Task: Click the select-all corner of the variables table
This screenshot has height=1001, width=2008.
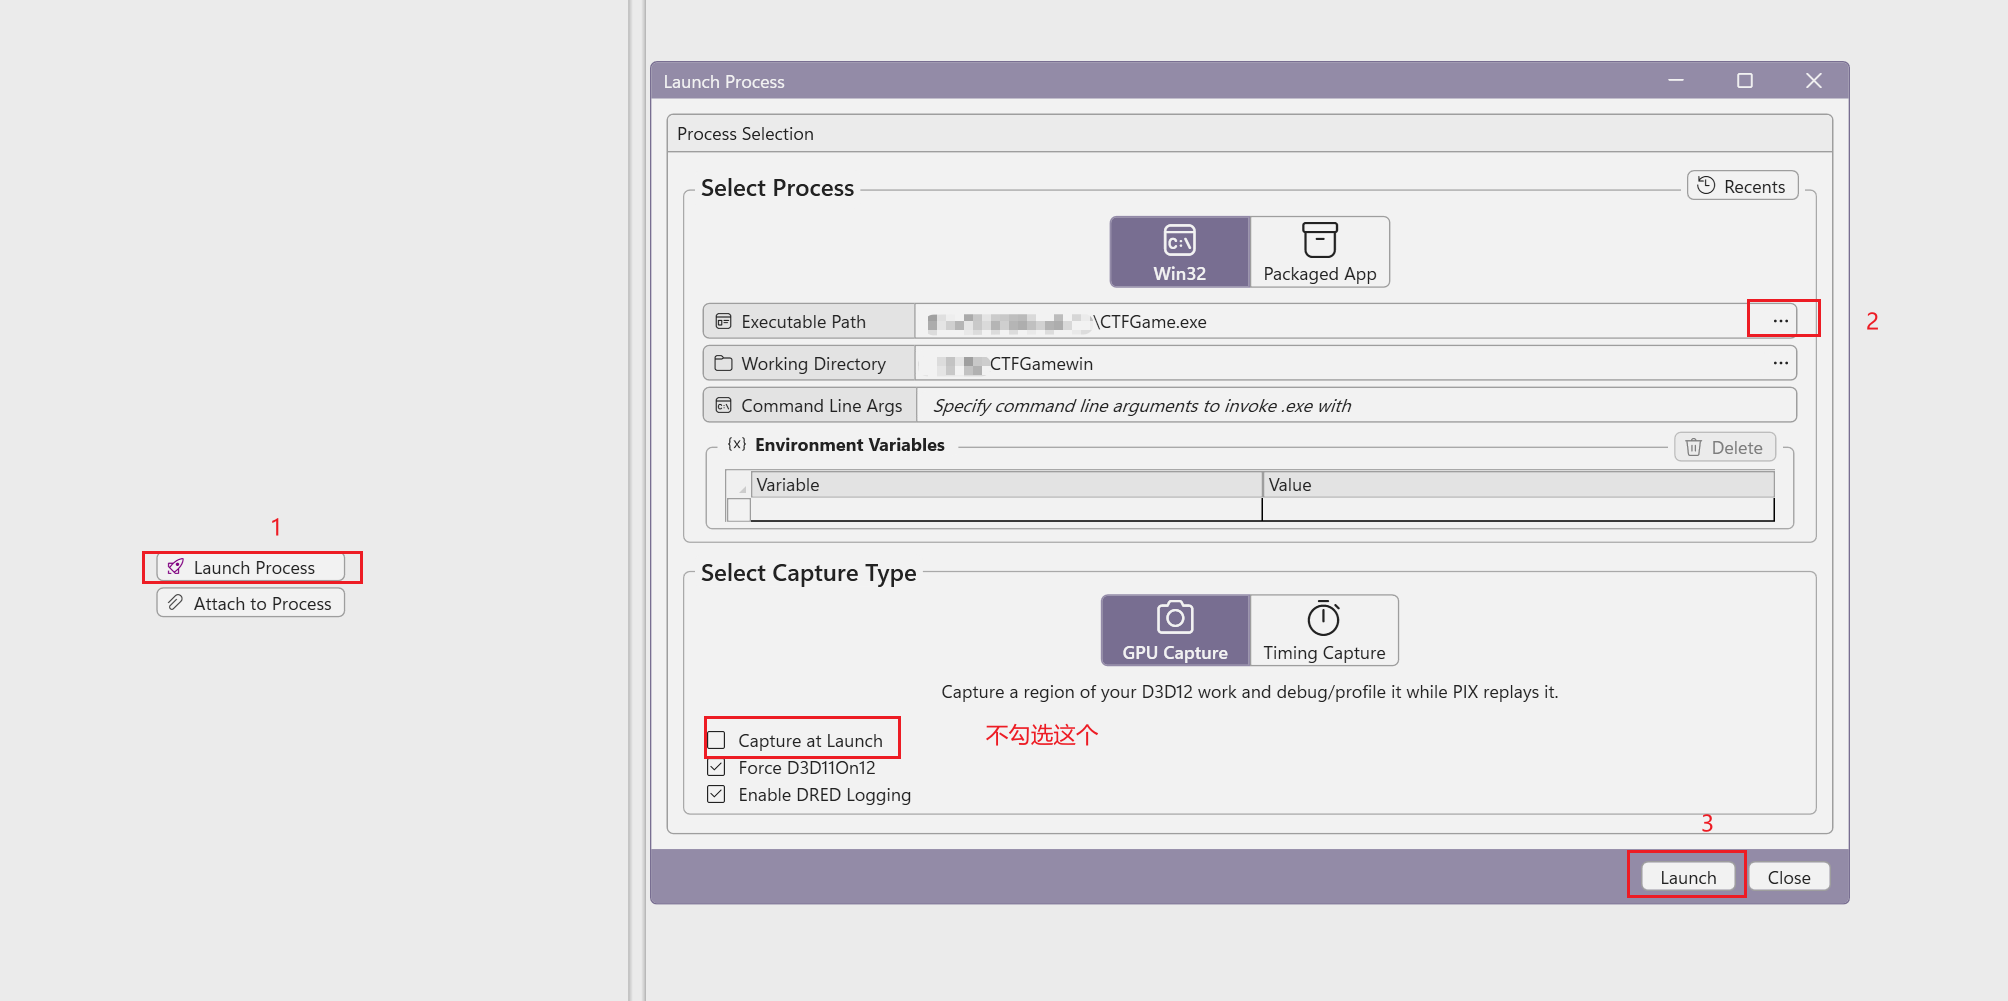Action: tap(738, 485)
